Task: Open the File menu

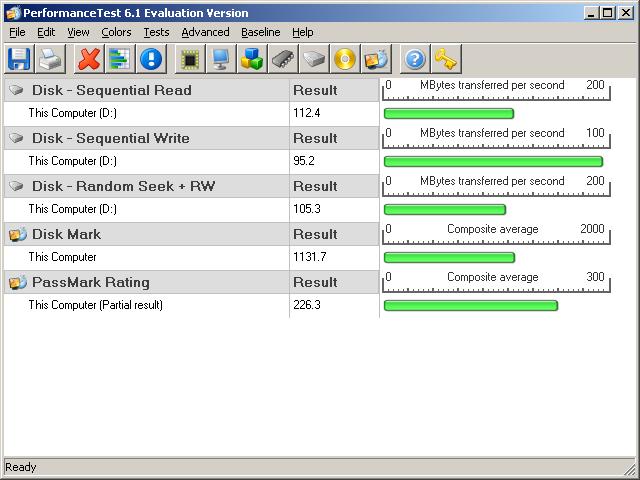Action: coord(17,32)
